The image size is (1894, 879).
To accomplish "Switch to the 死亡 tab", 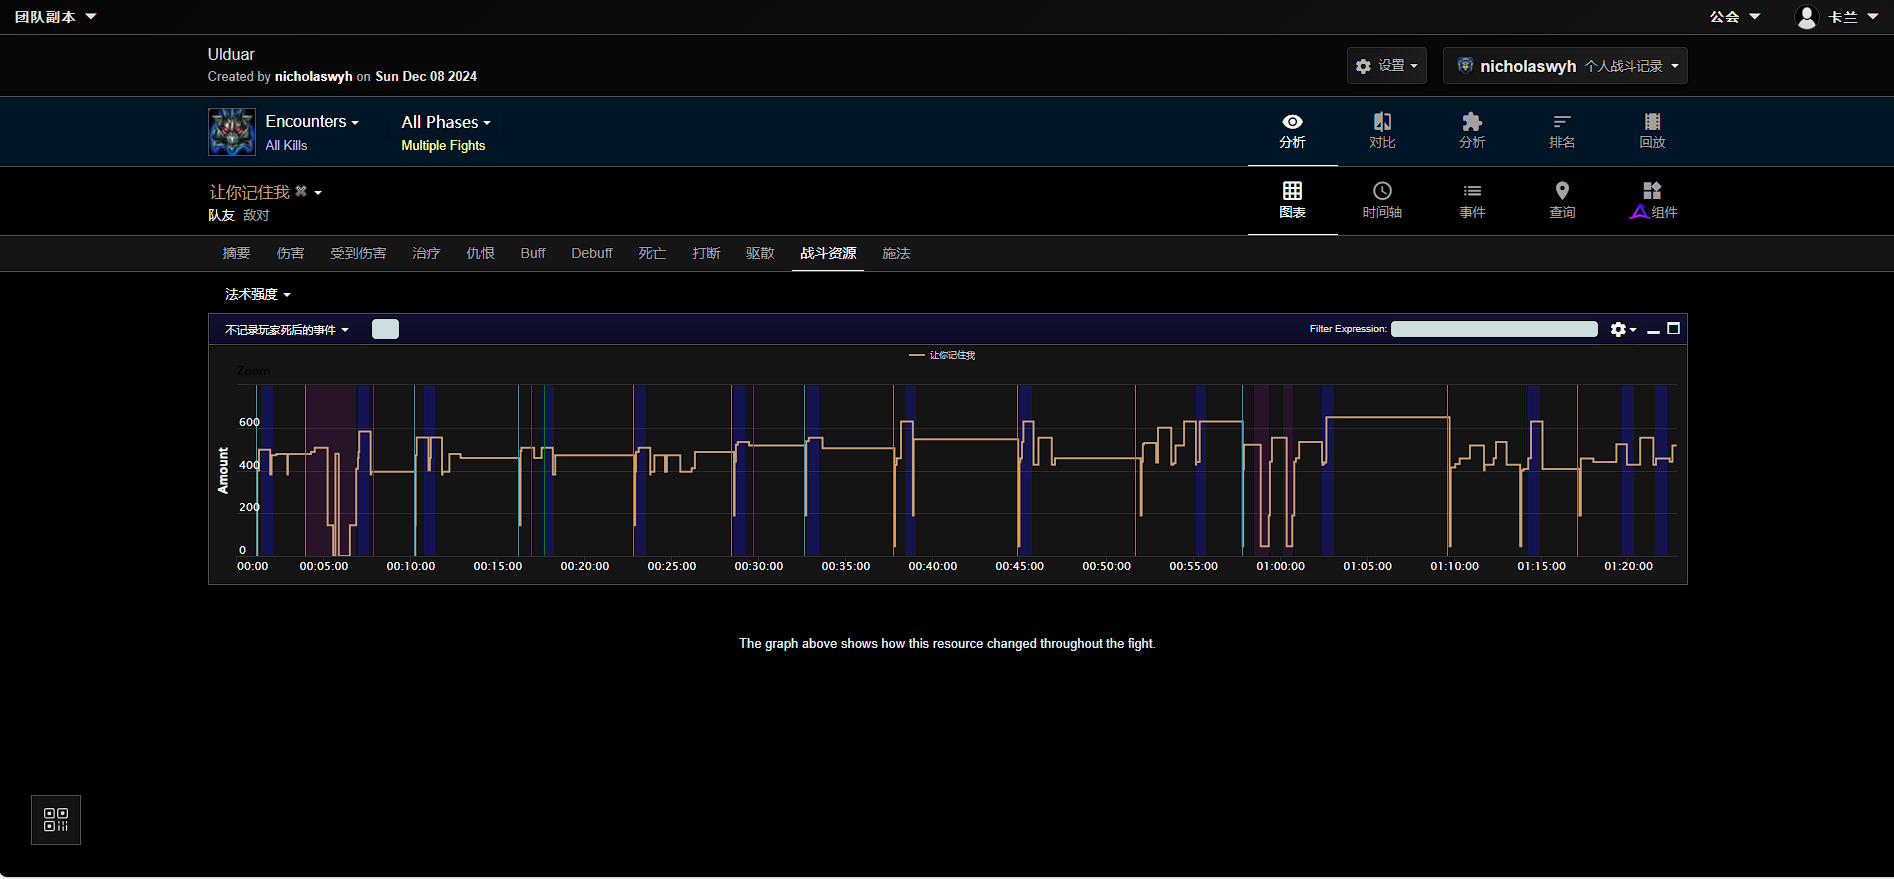I will pos(652,254).
